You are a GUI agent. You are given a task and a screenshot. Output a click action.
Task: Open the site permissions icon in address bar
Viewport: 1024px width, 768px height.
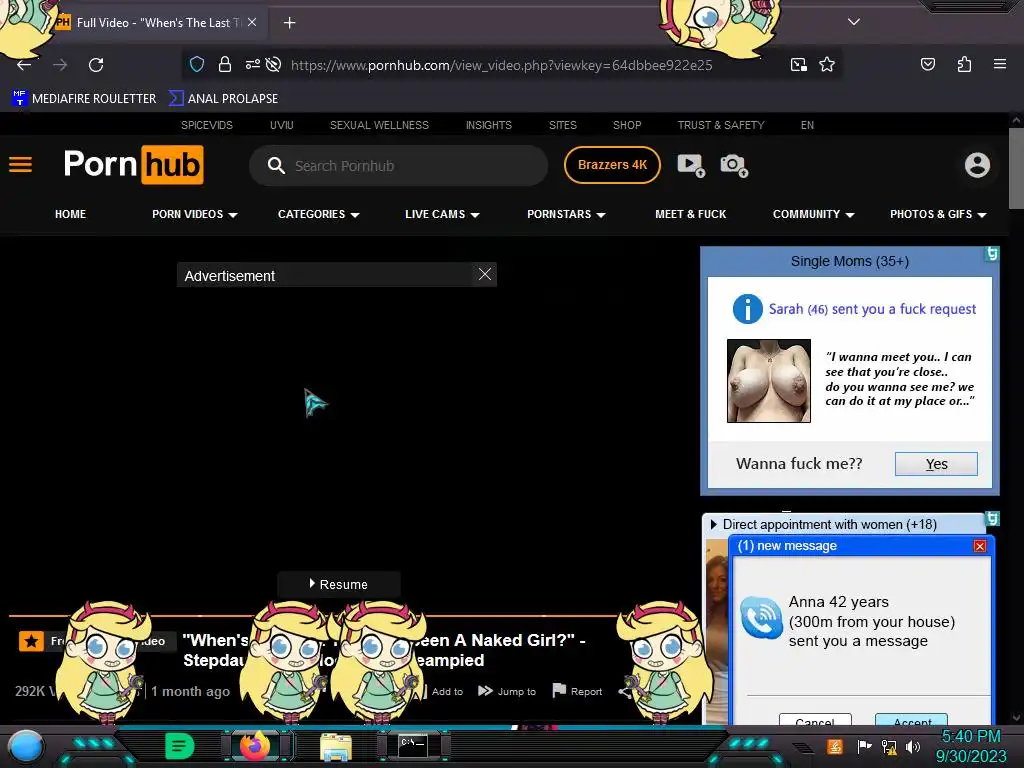pyautogui.click(x=252, y=64)
